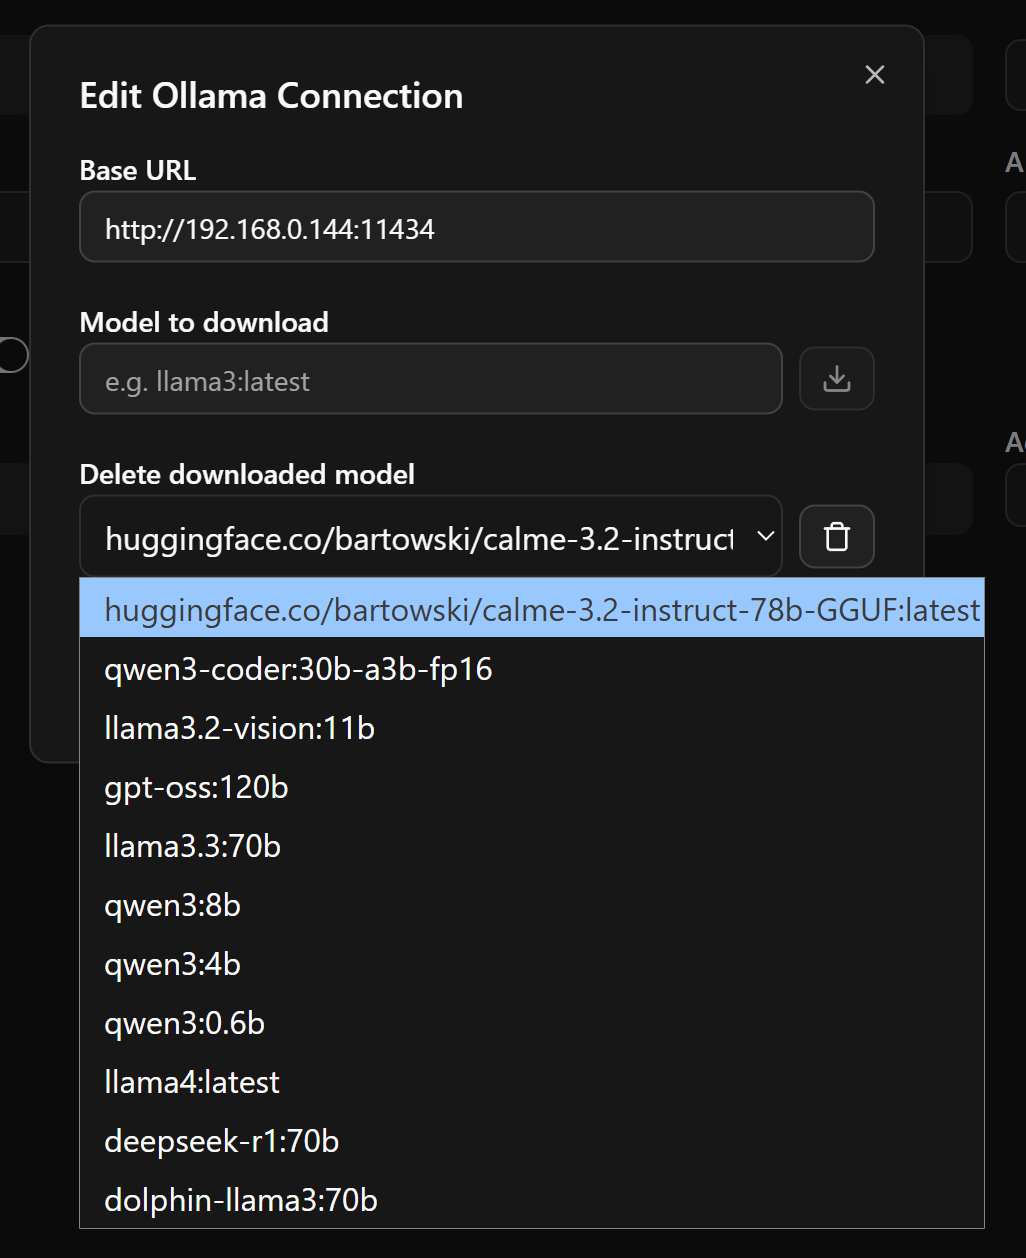The width and height of the screenshot is (1026, 1258).
Task: Select the highlighted calme-3.2-instruct-78b-GGUF model
Action: pos(531,609)
